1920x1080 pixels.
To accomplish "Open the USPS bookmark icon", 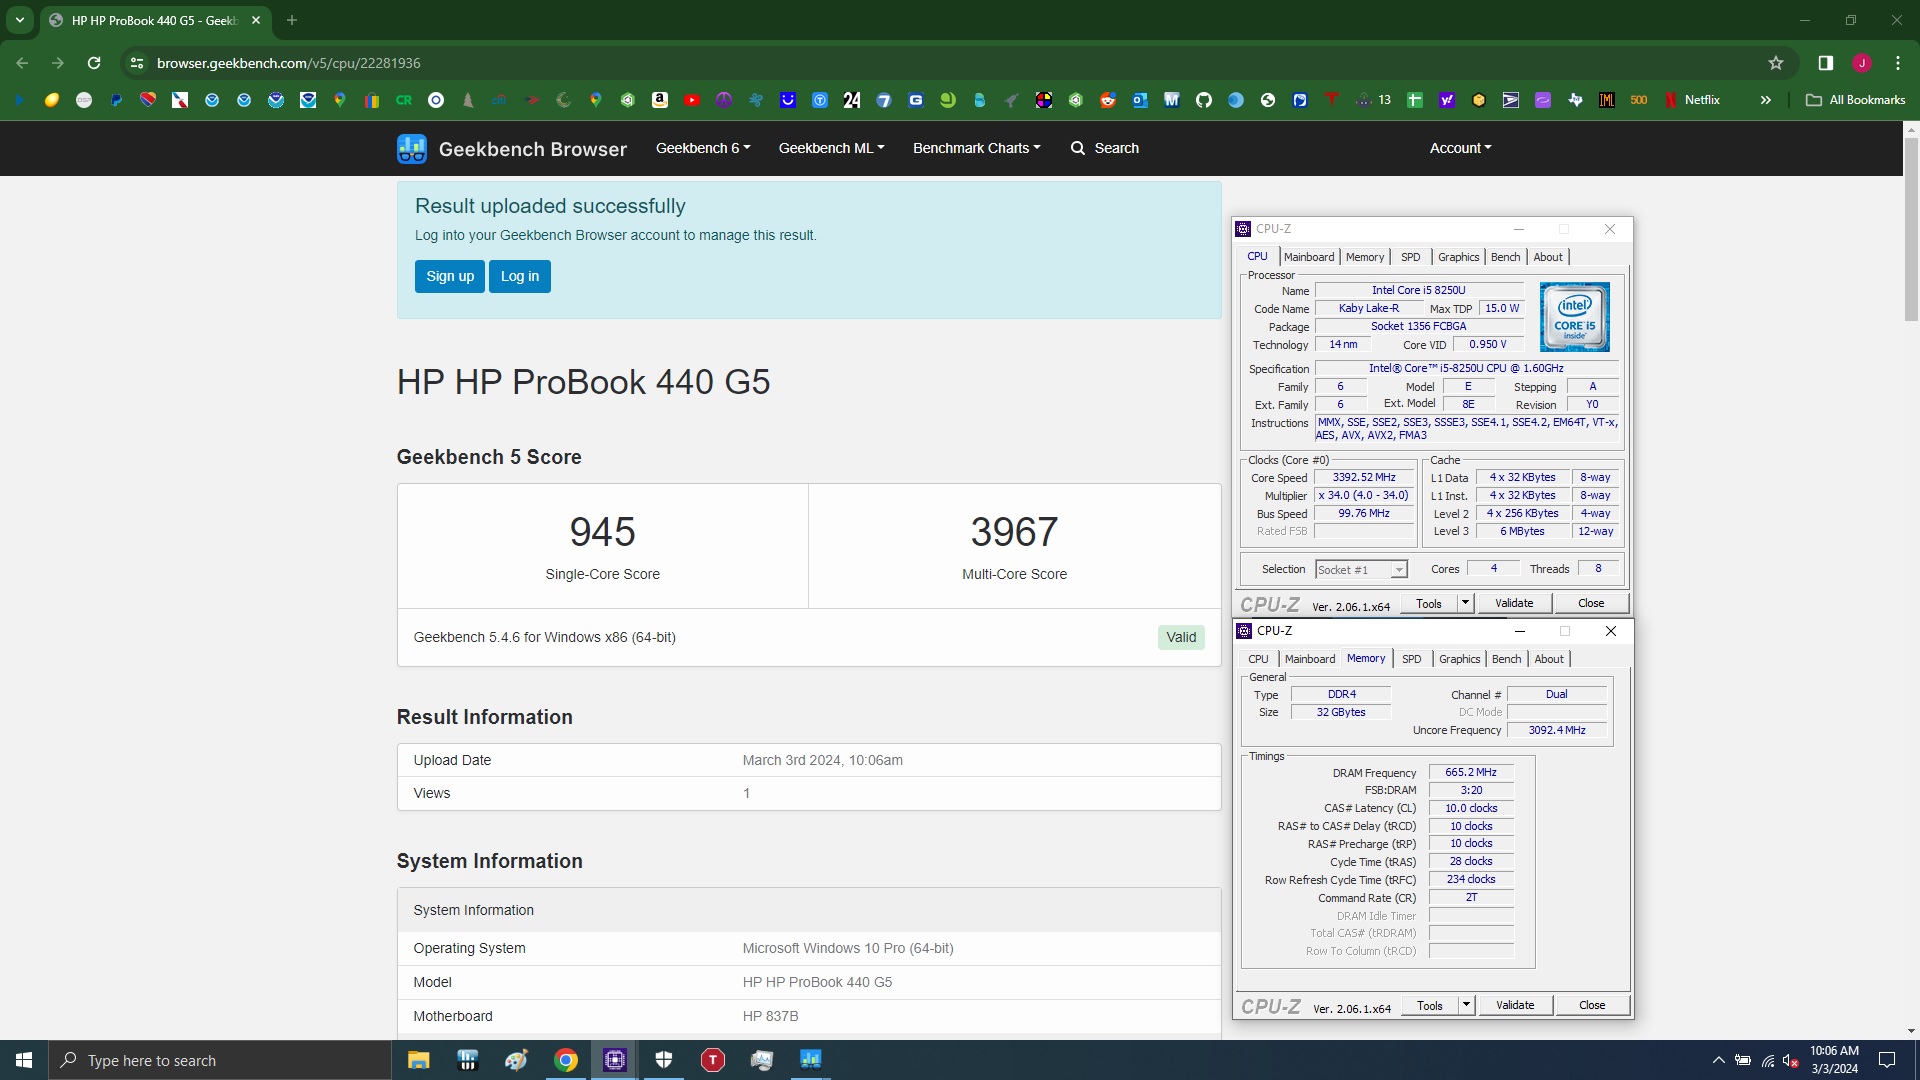I will coord(1511,100).
